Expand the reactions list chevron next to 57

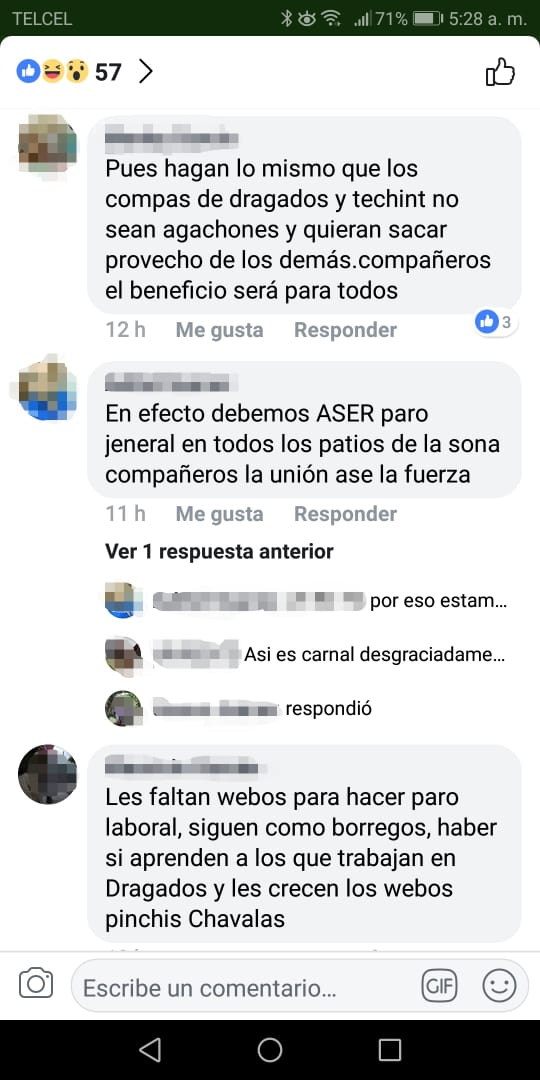(145, 71)
